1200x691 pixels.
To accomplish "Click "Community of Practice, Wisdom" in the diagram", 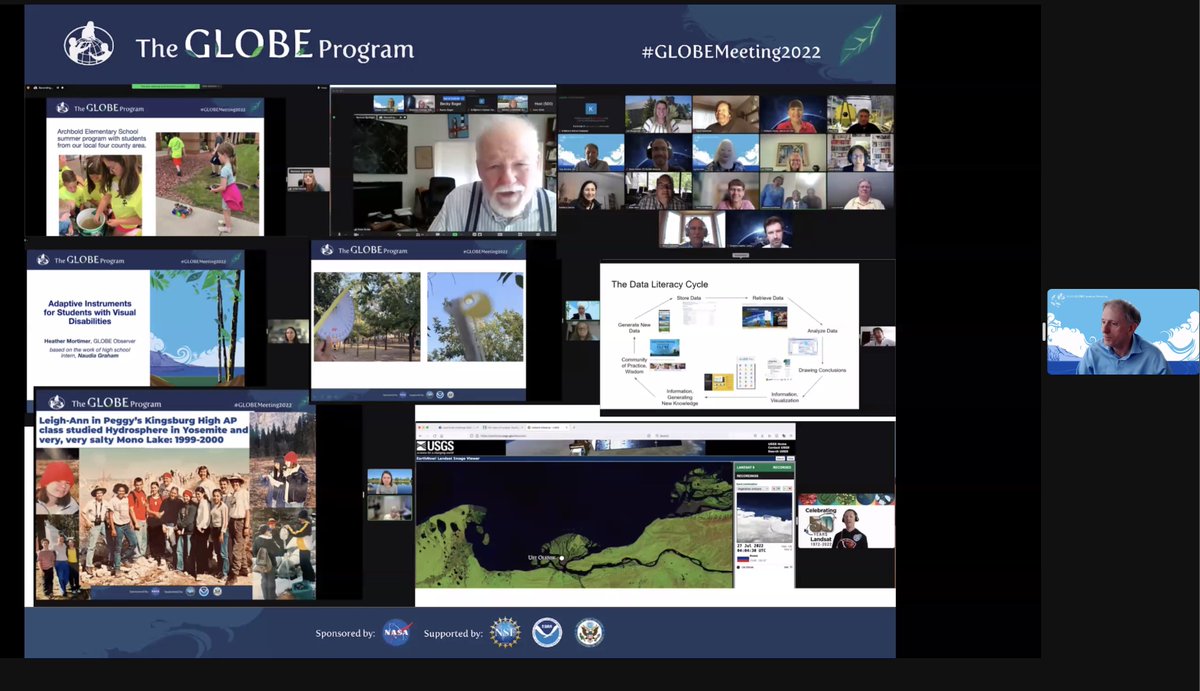I will click(633, 364).
